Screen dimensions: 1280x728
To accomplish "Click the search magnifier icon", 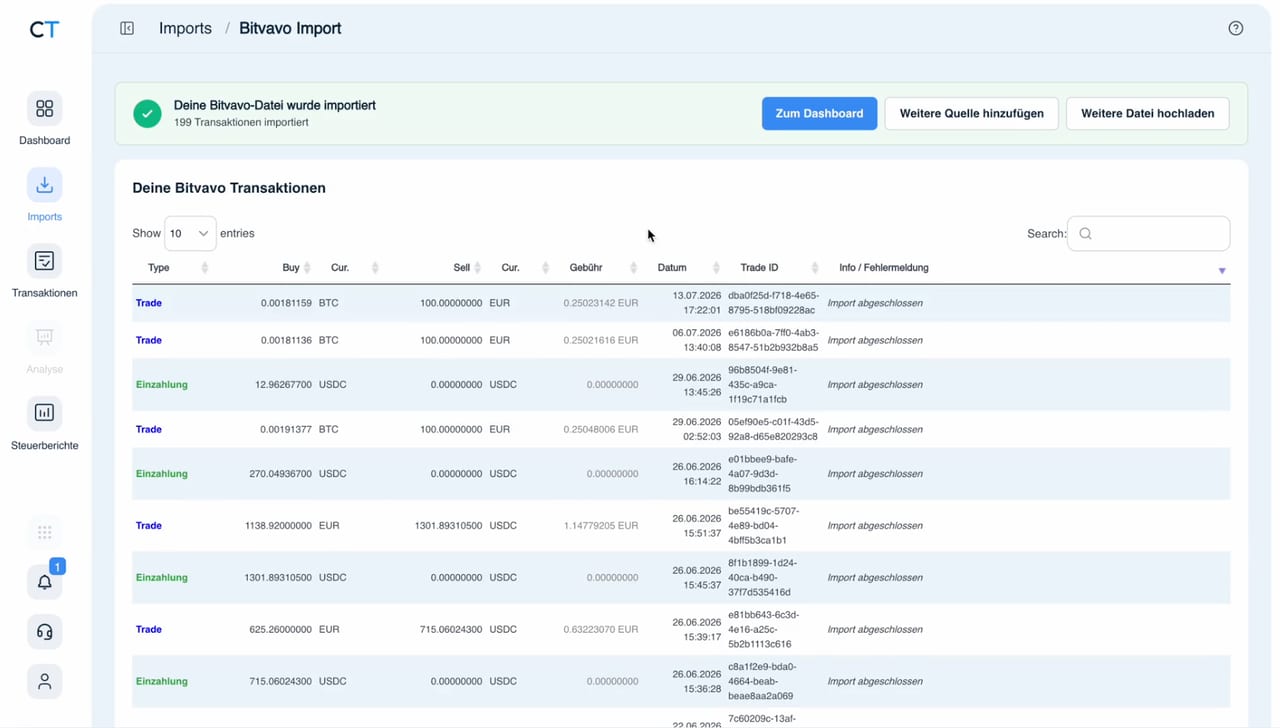I will tap(1085, 234).
